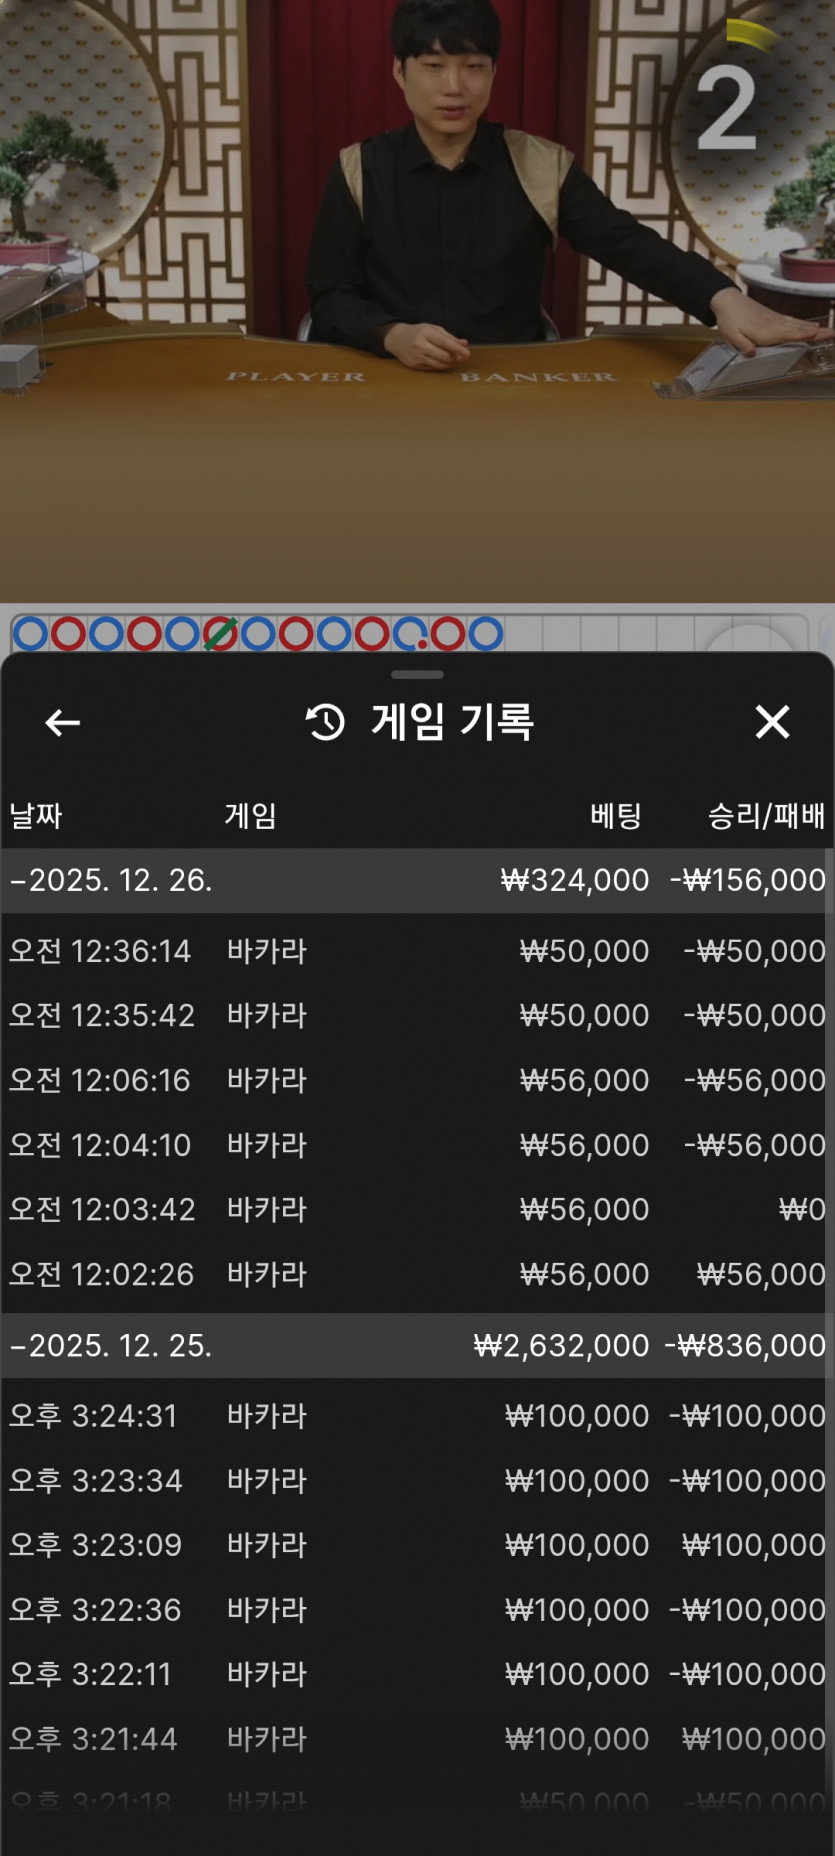Image resolution: width=835 pixels, height=1856 pixels.
Task: Click the 베팅 column header
Action: click(615, 816)
